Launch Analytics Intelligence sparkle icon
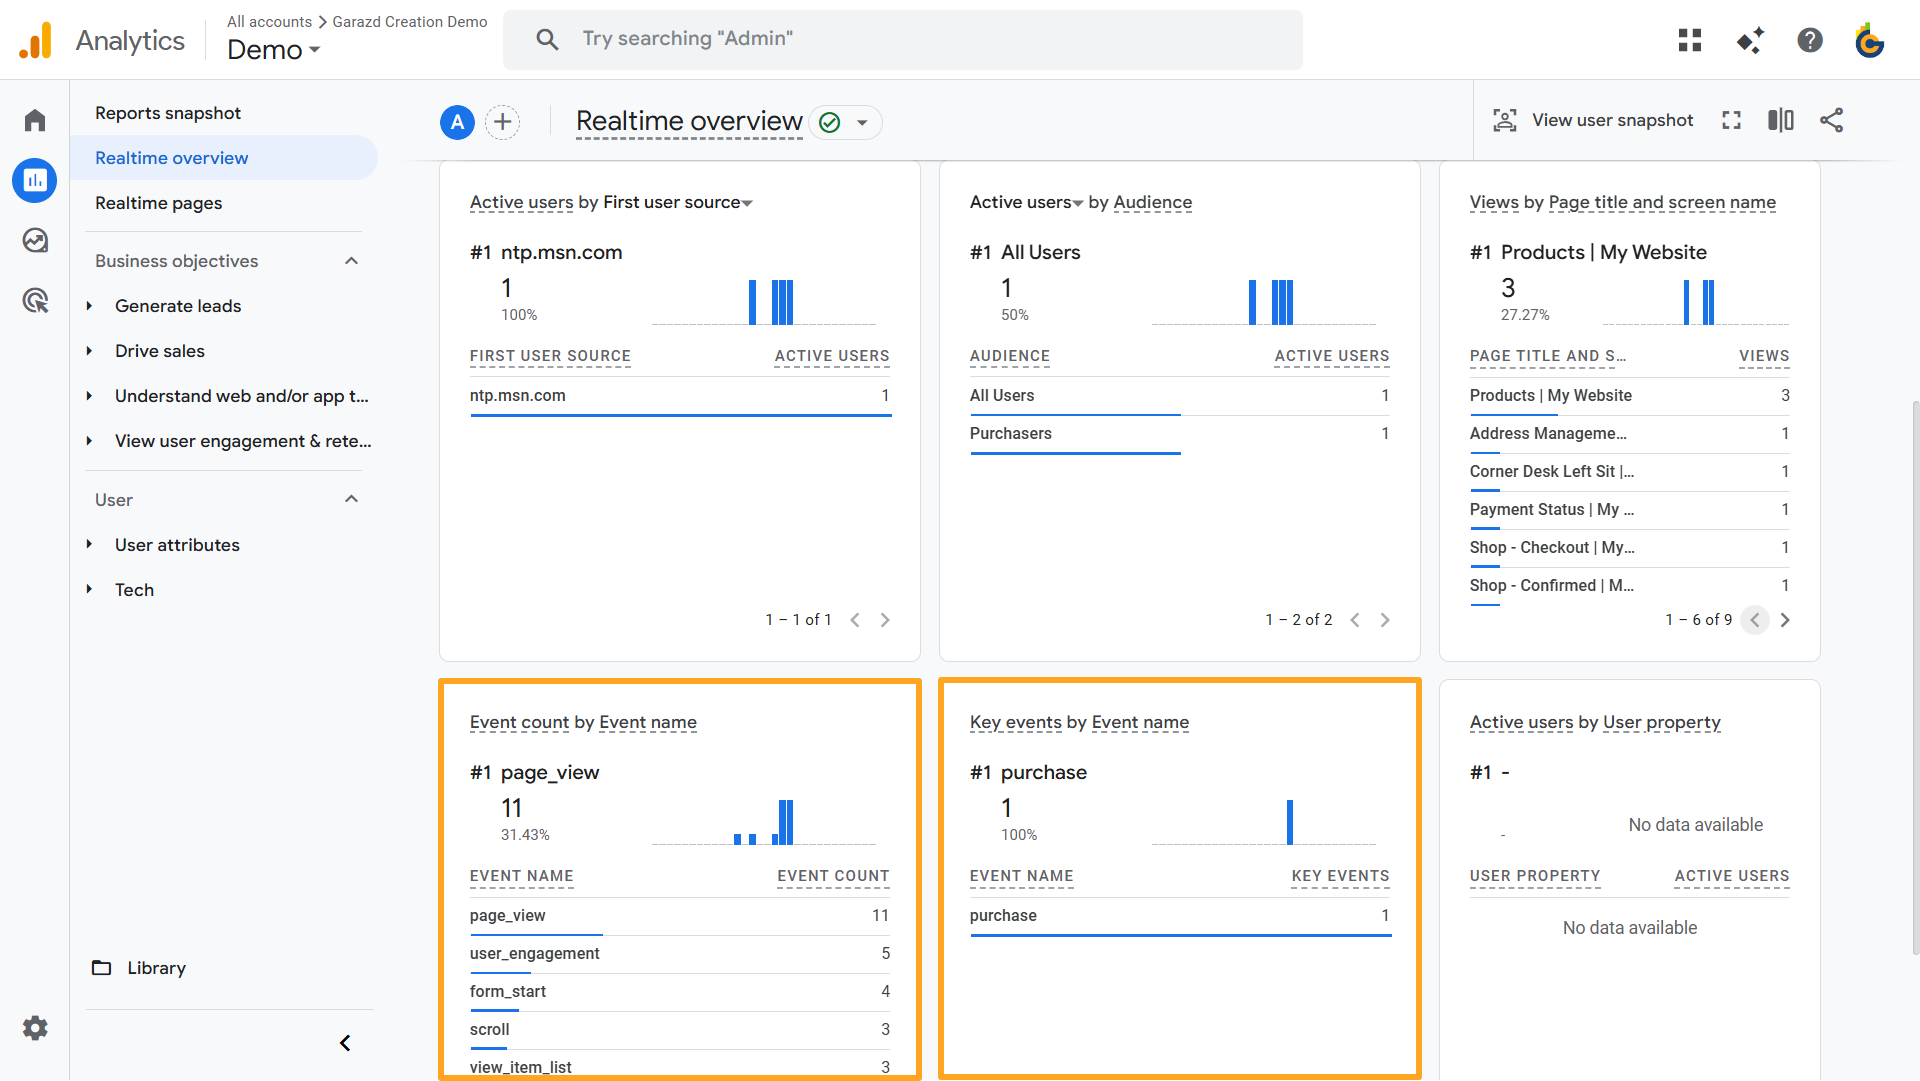 (x=1750, y=40)
